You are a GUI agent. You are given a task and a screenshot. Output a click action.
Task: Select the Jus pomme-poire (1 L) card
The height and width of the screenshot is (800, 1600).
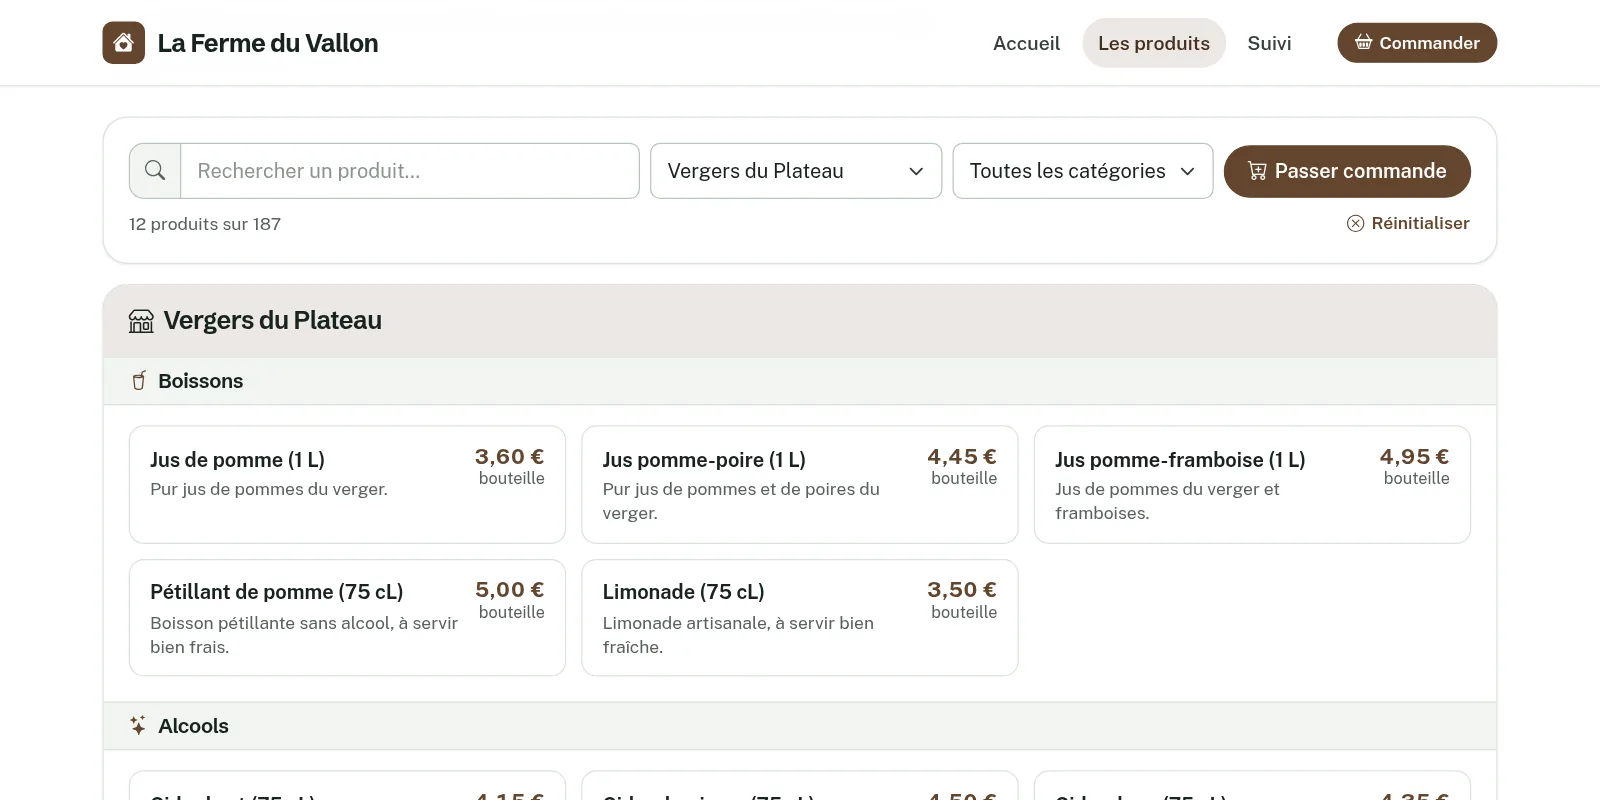(x=800, y=485)
